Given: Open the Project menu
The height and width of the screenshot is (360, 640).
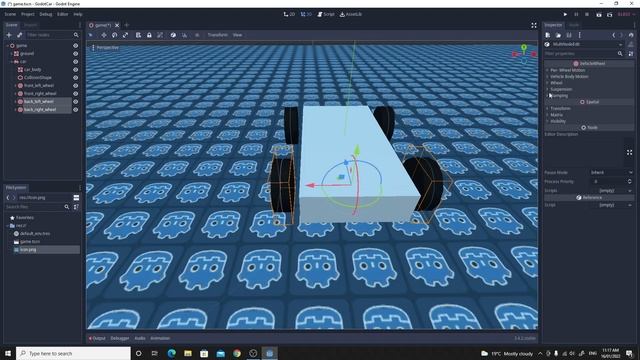Looking at the screenshot, I should click(28, 14).
